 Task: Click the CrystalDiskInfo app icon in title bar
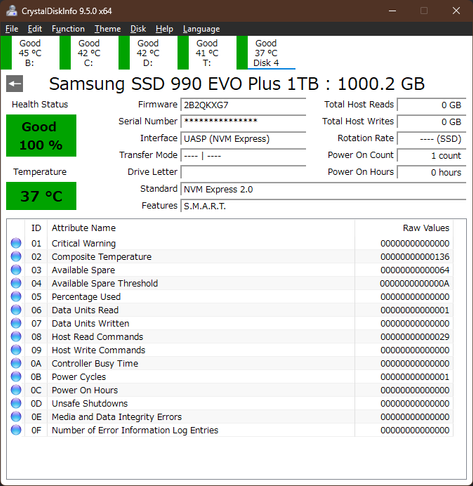(x=12, y=11)
